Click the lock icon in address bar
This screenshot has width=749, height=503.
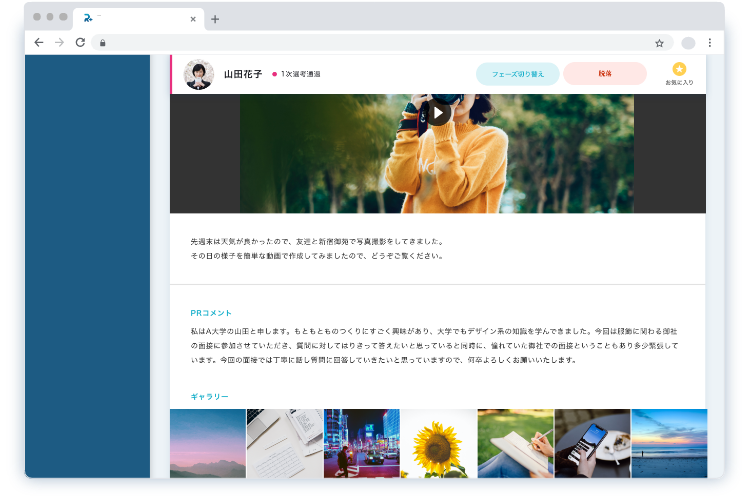point(102,43)
